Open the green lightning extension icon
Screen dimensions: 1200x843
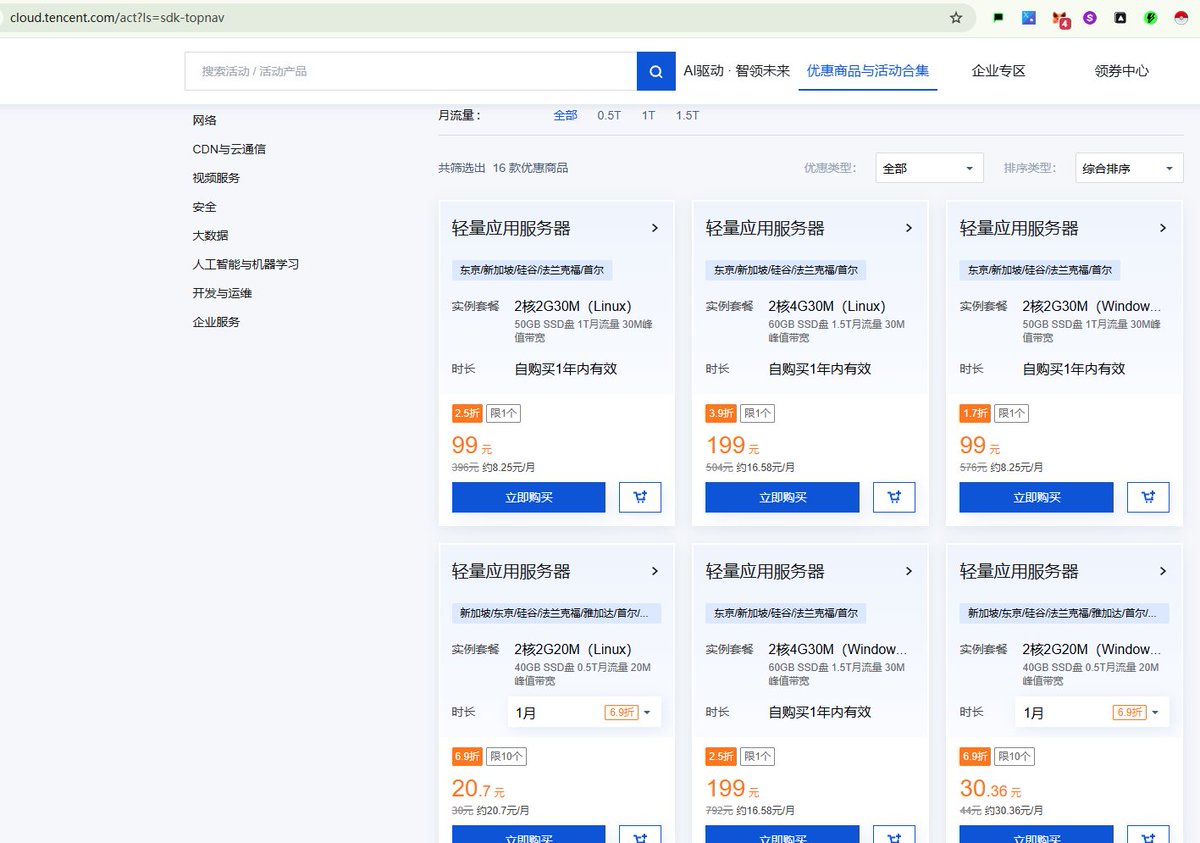[x=1151, y=17]
